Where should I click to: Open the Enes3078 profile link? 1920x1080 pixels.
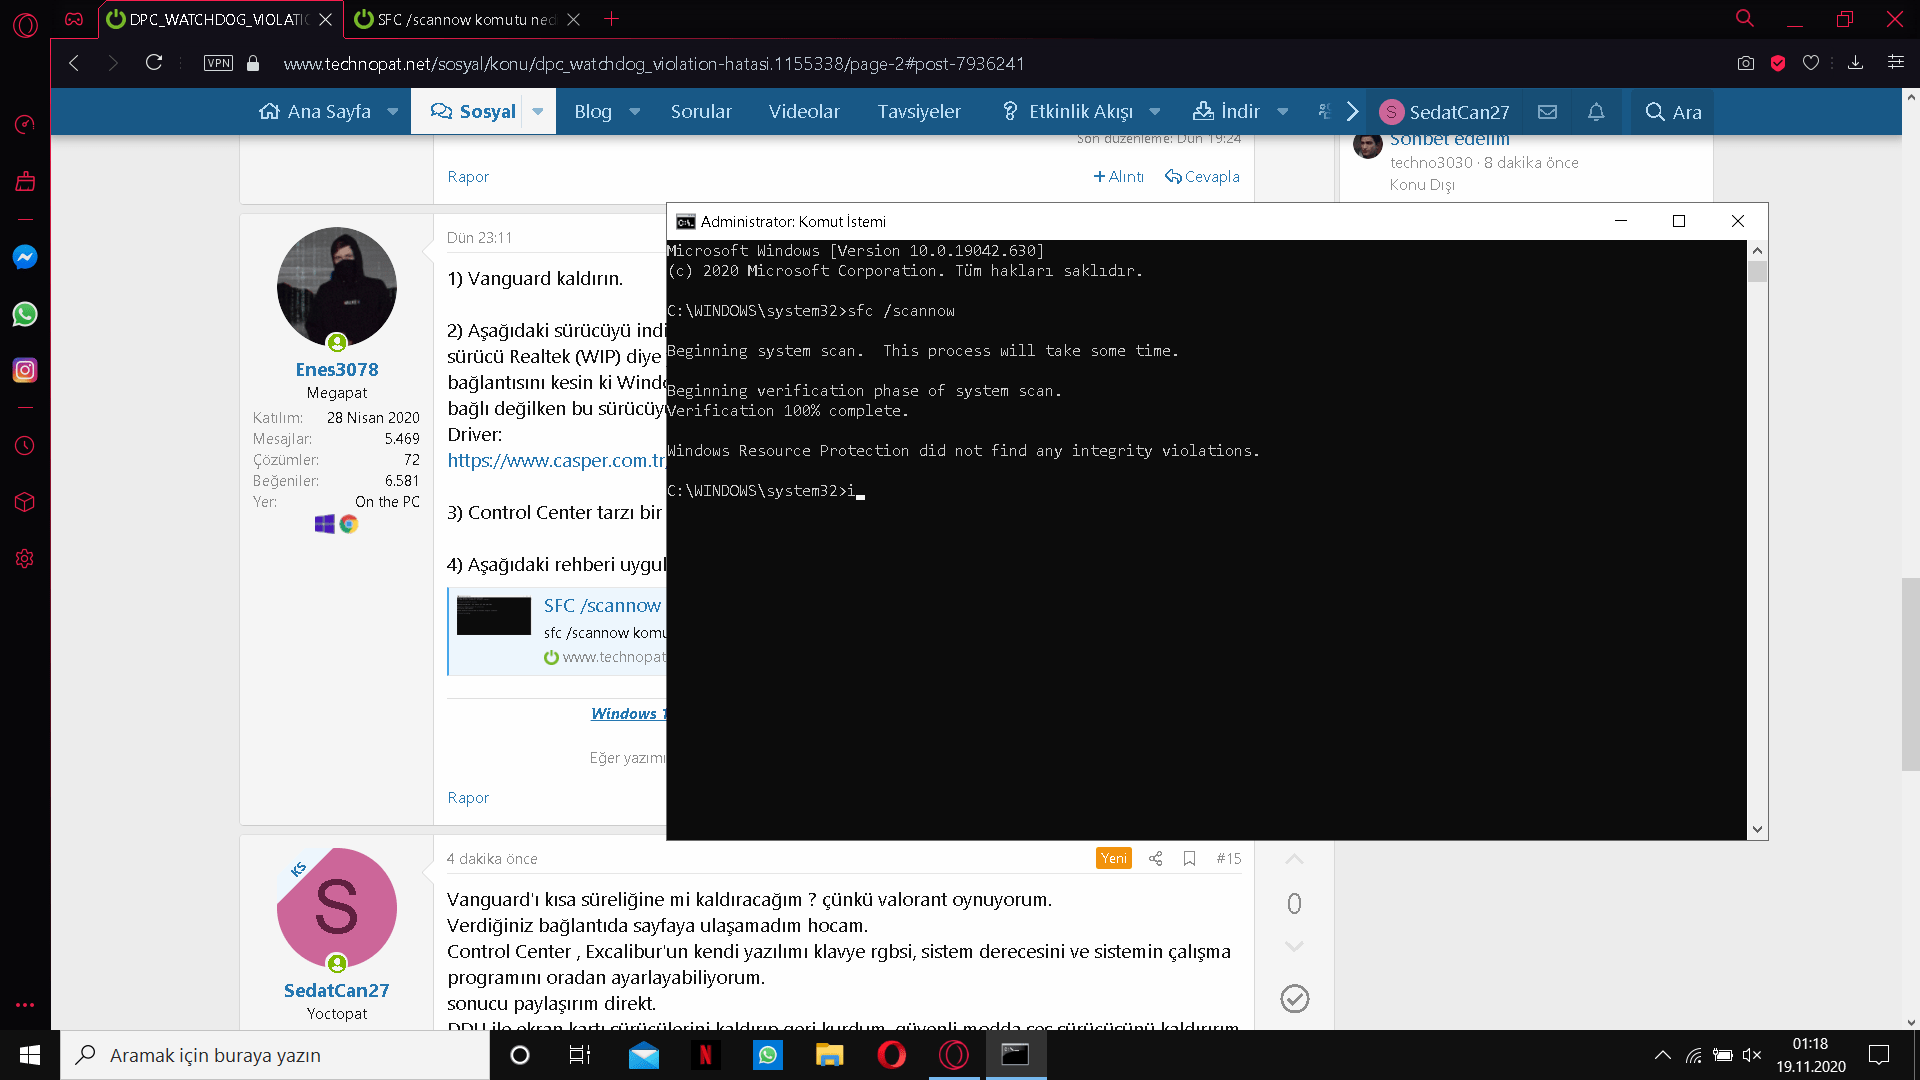coord(336,369)
